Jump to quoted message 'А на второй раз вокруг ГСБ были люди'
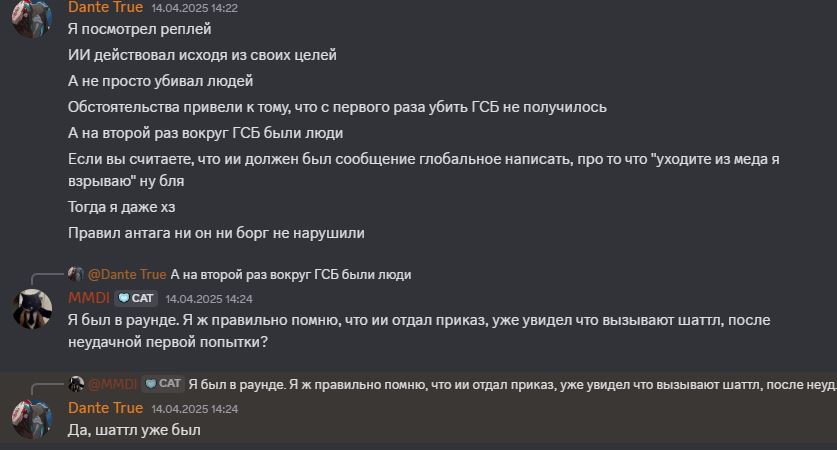 point(291,274)
